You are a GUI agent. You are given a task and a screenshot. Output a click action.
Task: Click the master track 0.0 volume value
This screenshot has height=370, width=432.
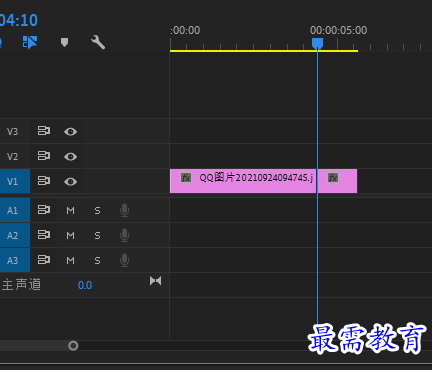[x=85, y=285]
